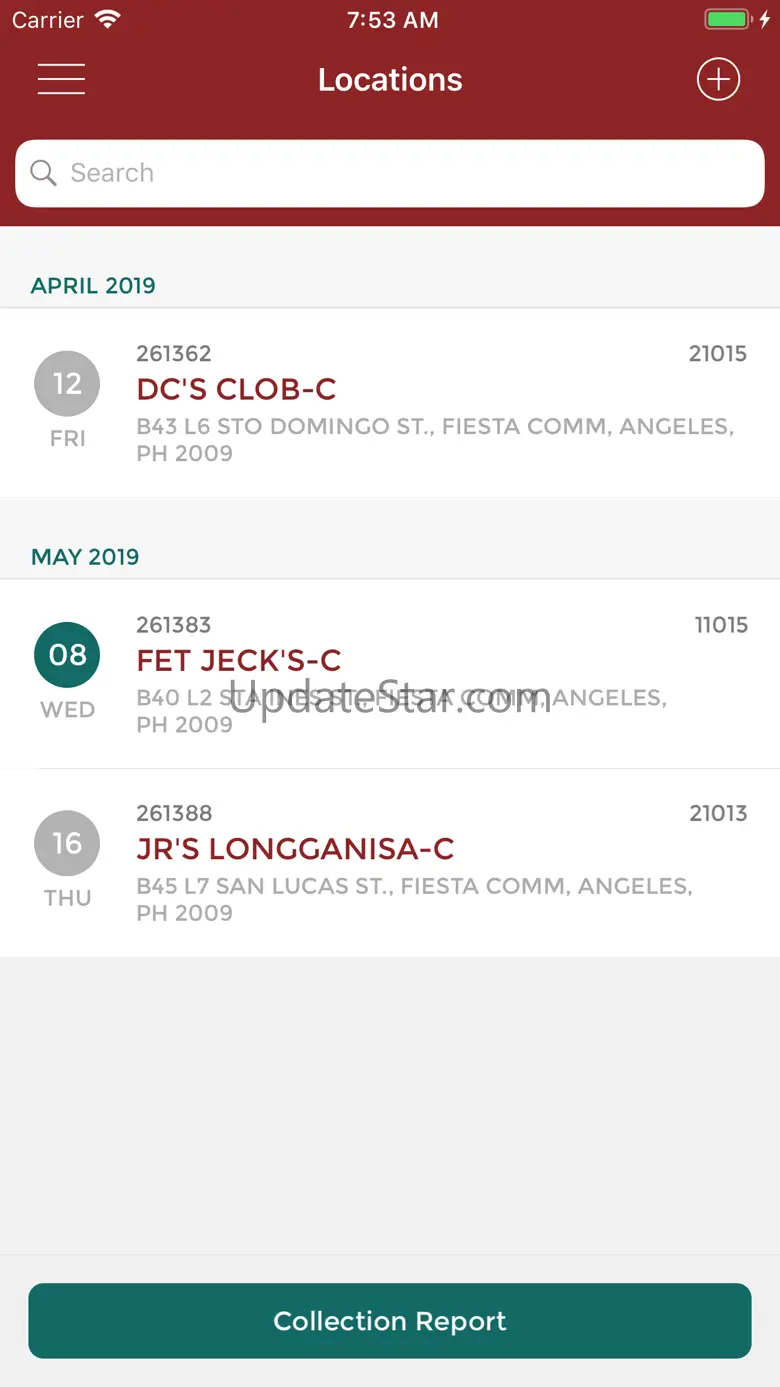780x1387 pixels.
Task: Select the 12 FRI date circle
Action: 67,384
